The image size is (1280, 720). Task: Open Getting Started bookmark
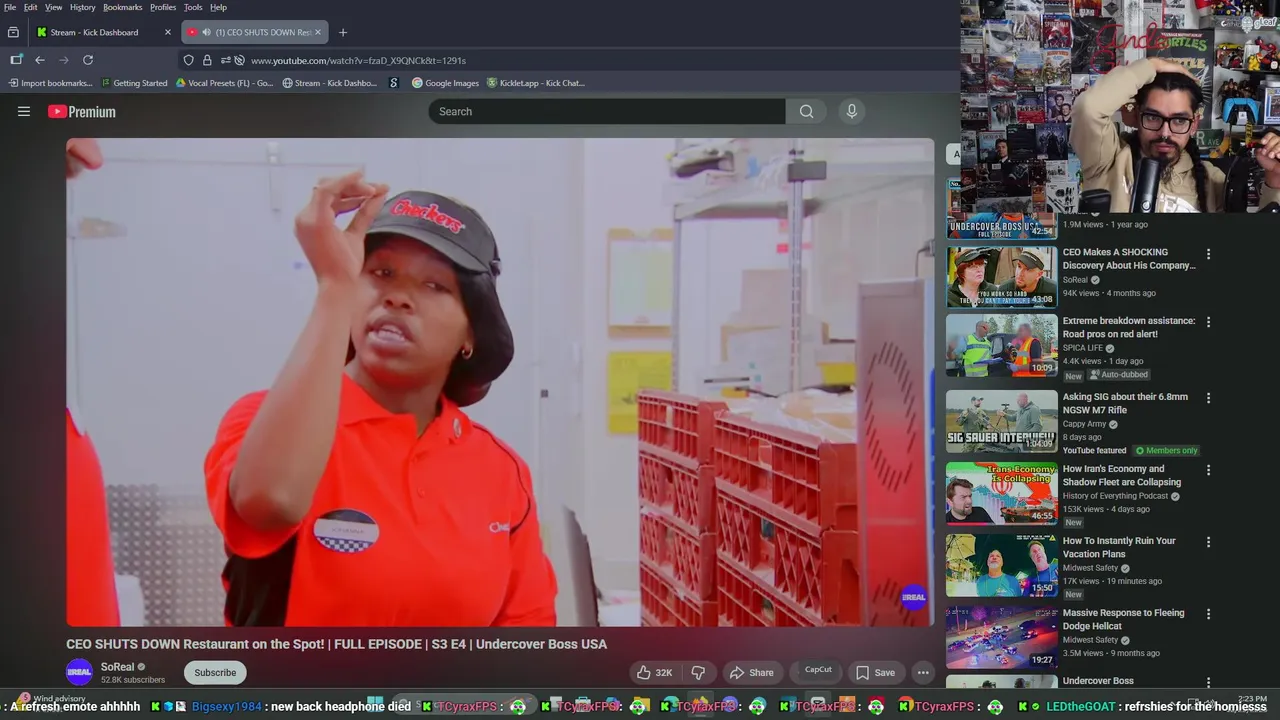tap(134, 83)
